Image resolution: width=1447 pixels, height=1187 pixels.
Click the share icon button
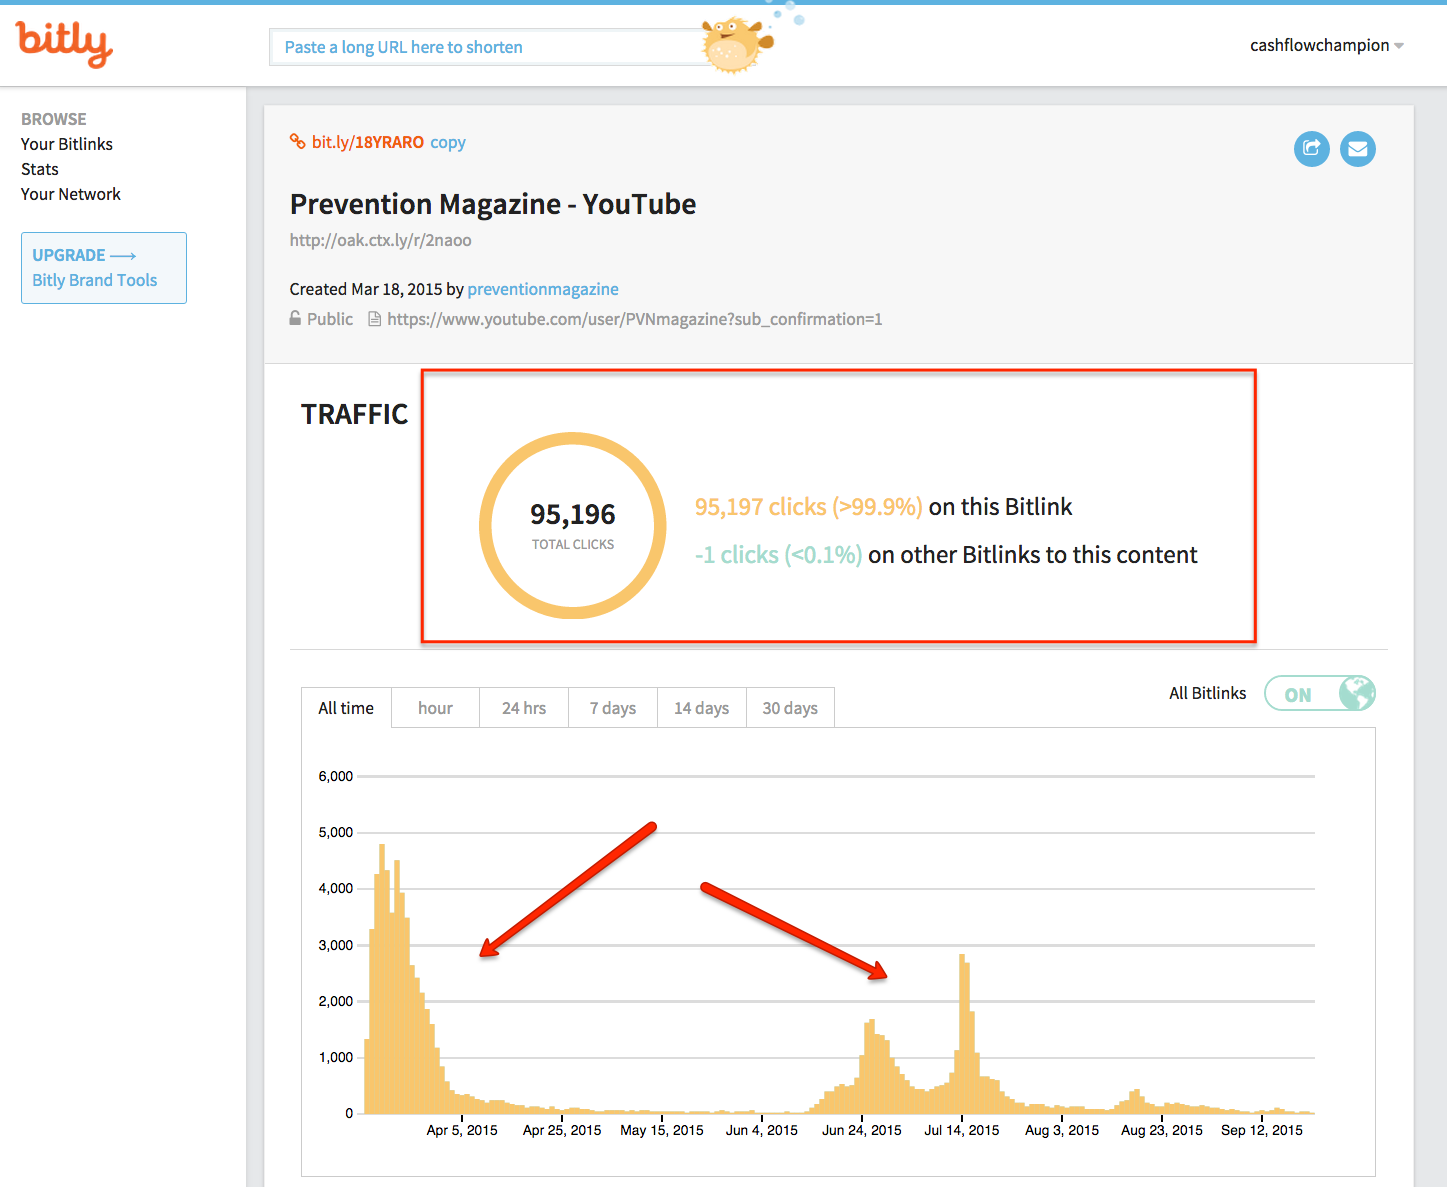coord(1311,149)
